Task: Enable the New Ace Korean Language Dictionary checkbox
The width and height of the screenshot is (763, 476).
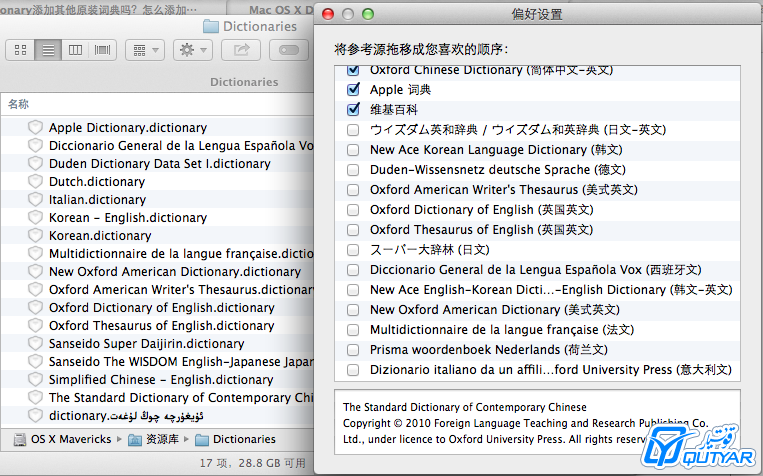Action: (353, 150)
